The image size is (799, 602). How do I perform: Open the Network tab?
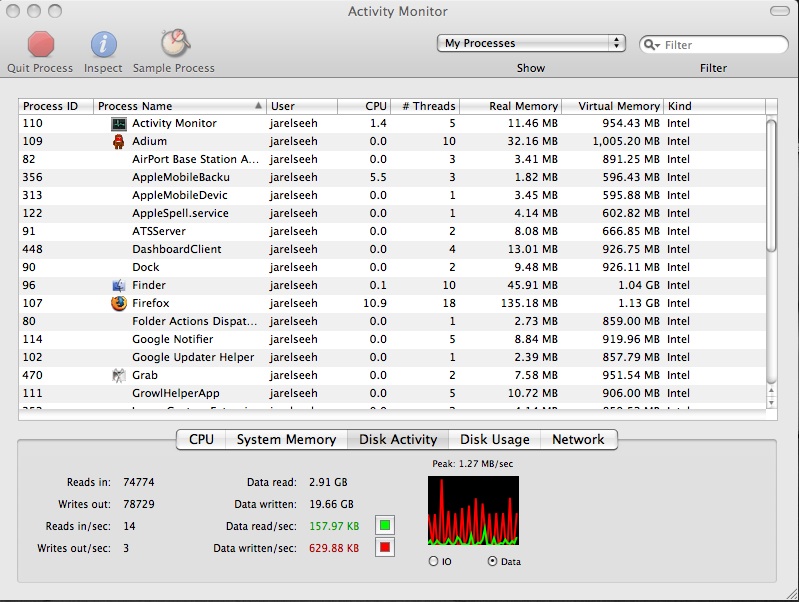[x=578, y=439]
